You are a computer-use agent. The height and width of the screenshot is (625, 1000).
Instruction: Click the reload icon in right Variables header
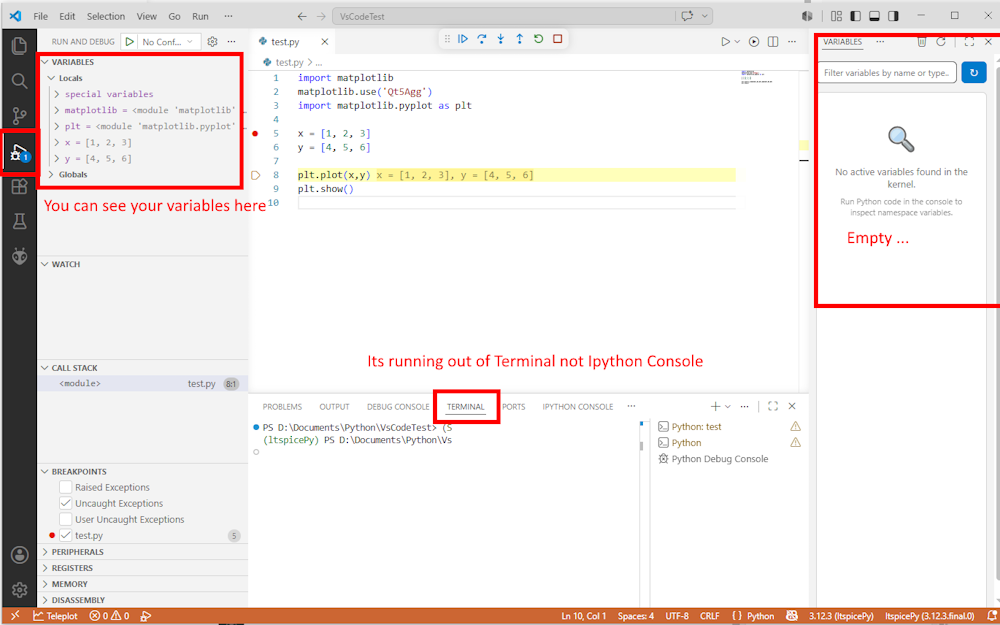pos(941,41)
